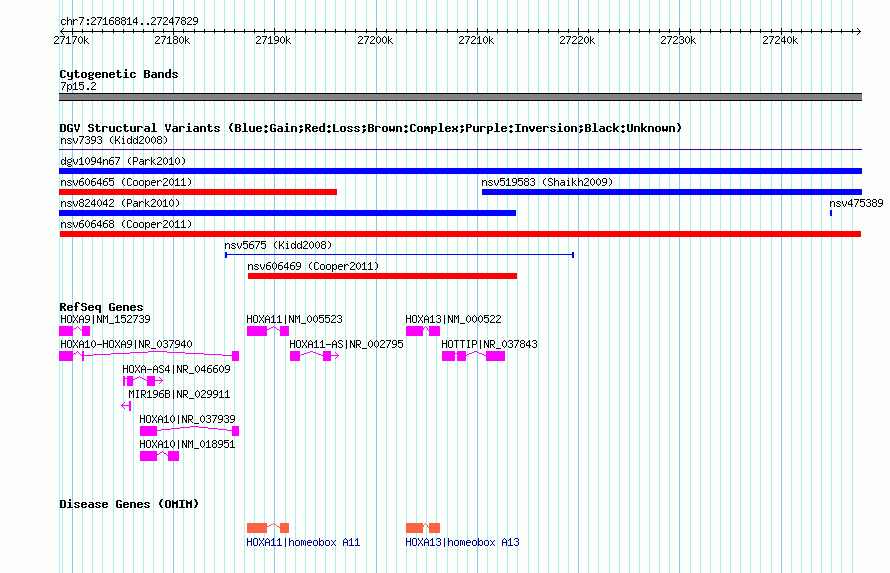Select the nsv519583 (Shaikh2009) label
890x573 pixels.
point(547,182)
